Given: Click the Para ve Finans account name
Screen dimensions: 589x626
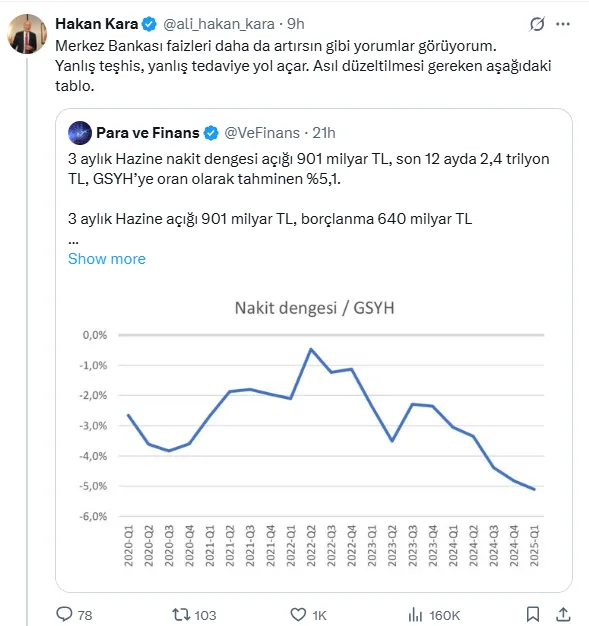Looking at the screenshot, I should (148, 133).
